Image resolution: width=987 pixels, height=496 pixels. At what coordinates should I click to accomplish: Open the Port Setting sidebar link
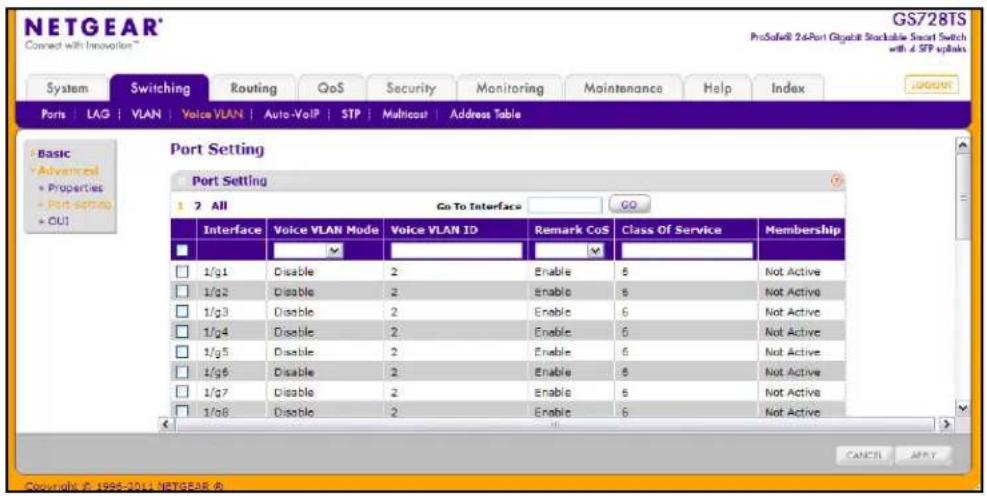tap(78, 204)
